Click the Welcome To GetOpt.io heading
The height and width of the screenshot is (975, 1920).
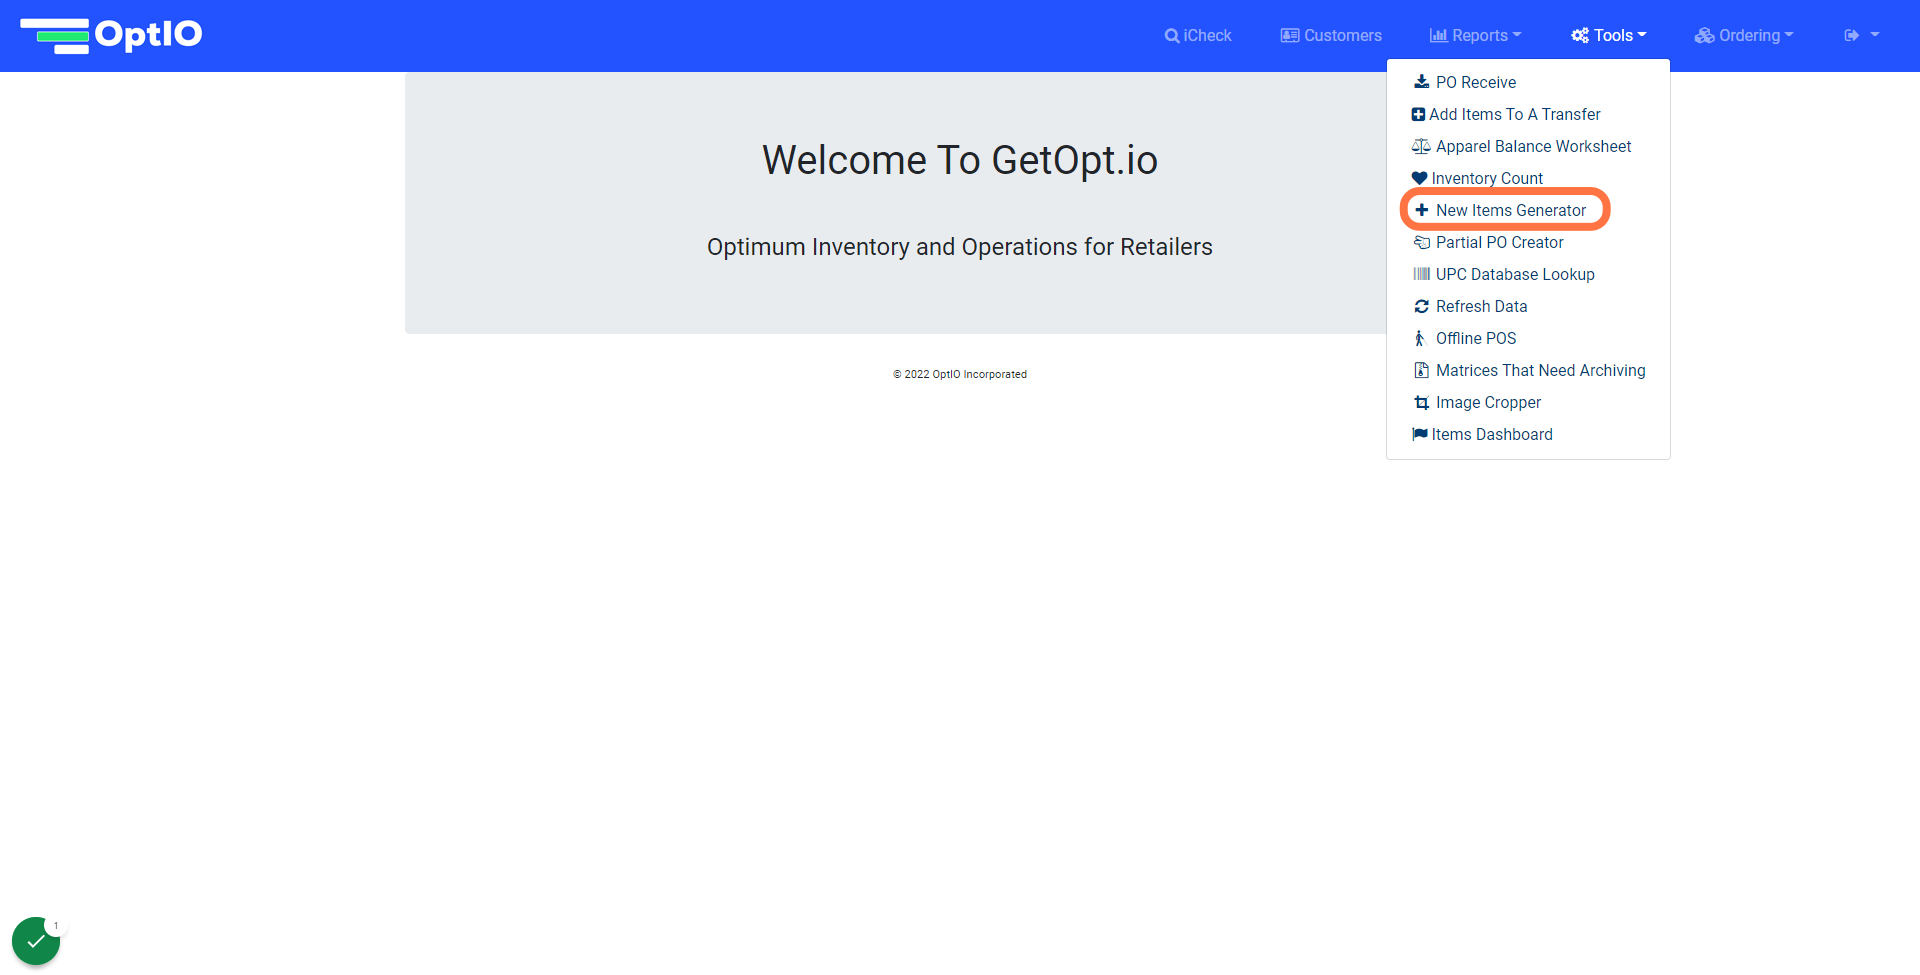pyautogui.click(x=960, y=160)
